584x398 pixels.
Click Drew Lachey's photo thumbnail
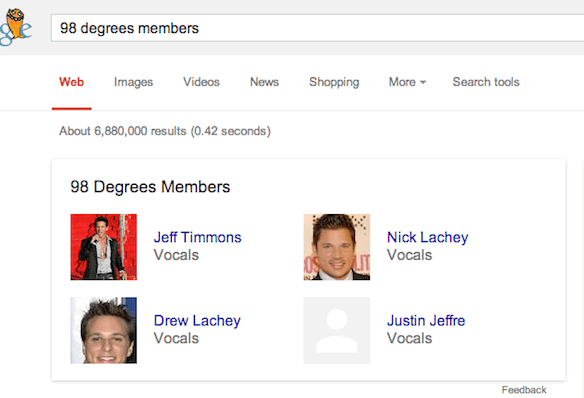click(x=104, y=330)
